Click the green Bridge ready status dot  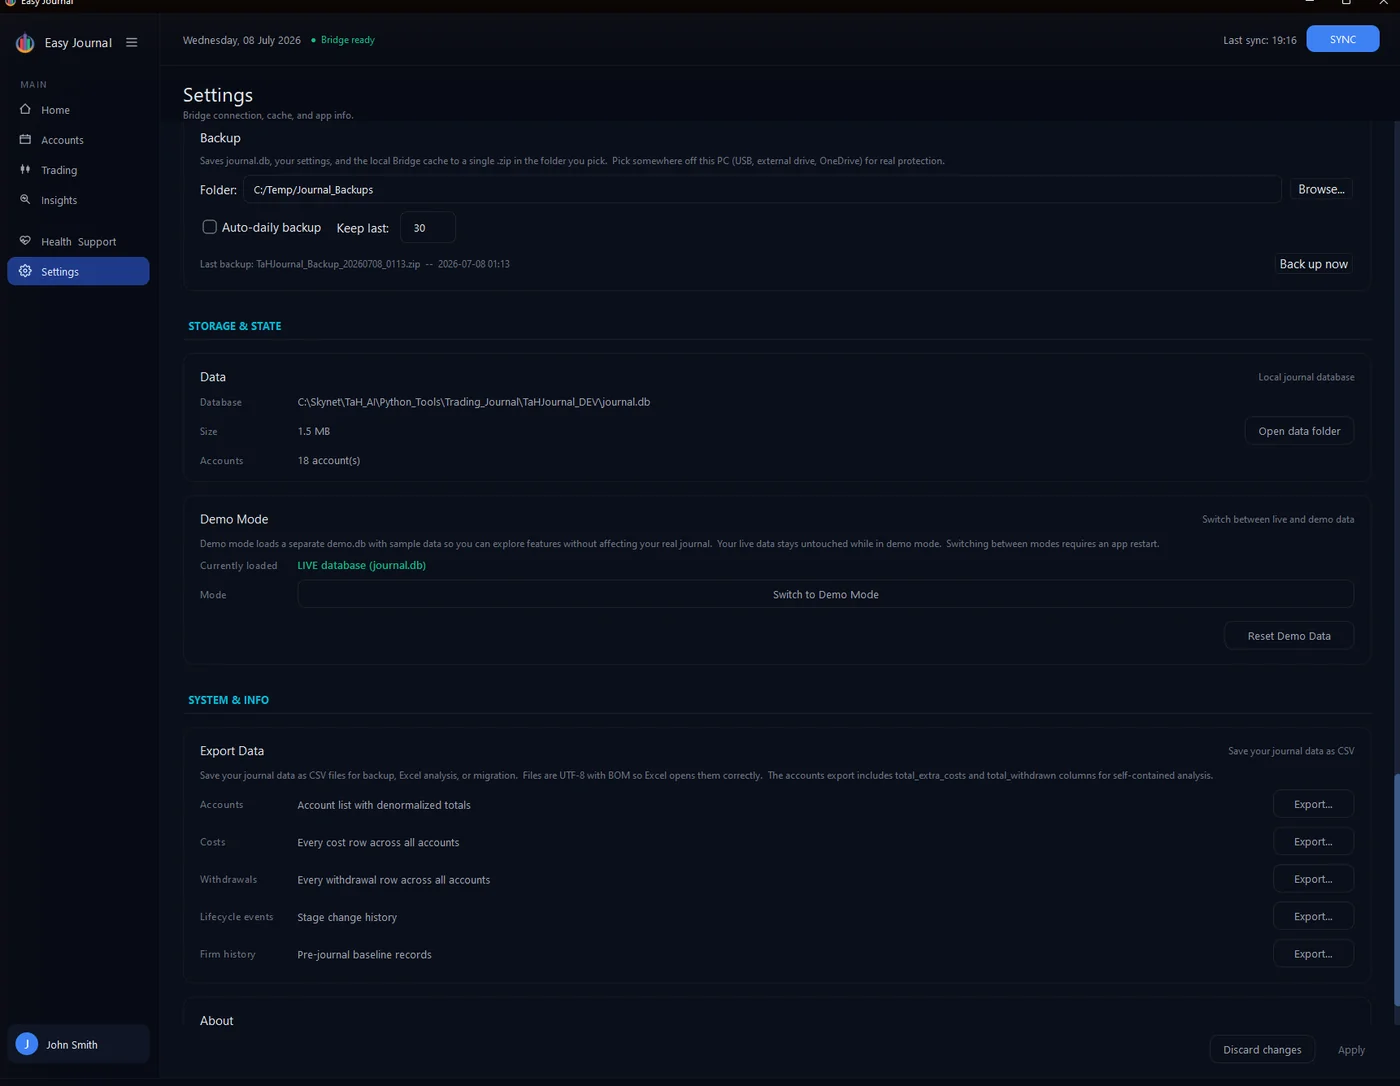coord(313,40)
